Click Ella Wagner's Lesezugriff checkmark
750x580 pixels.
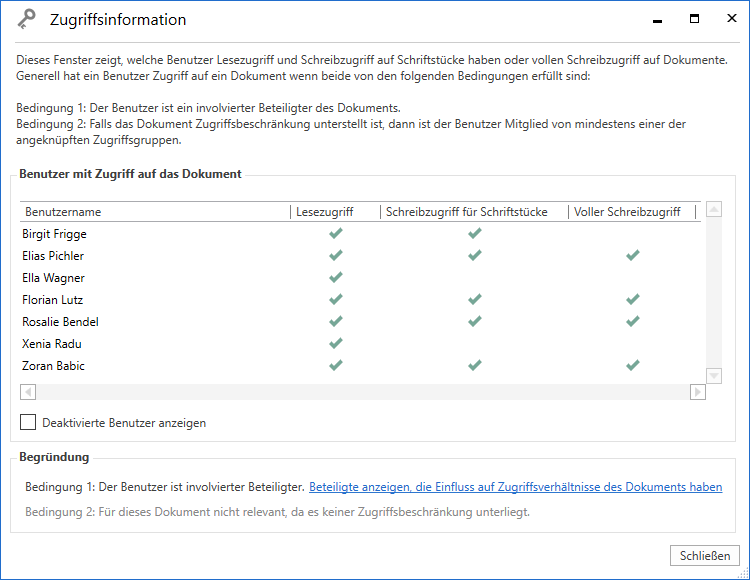point(336,278)
